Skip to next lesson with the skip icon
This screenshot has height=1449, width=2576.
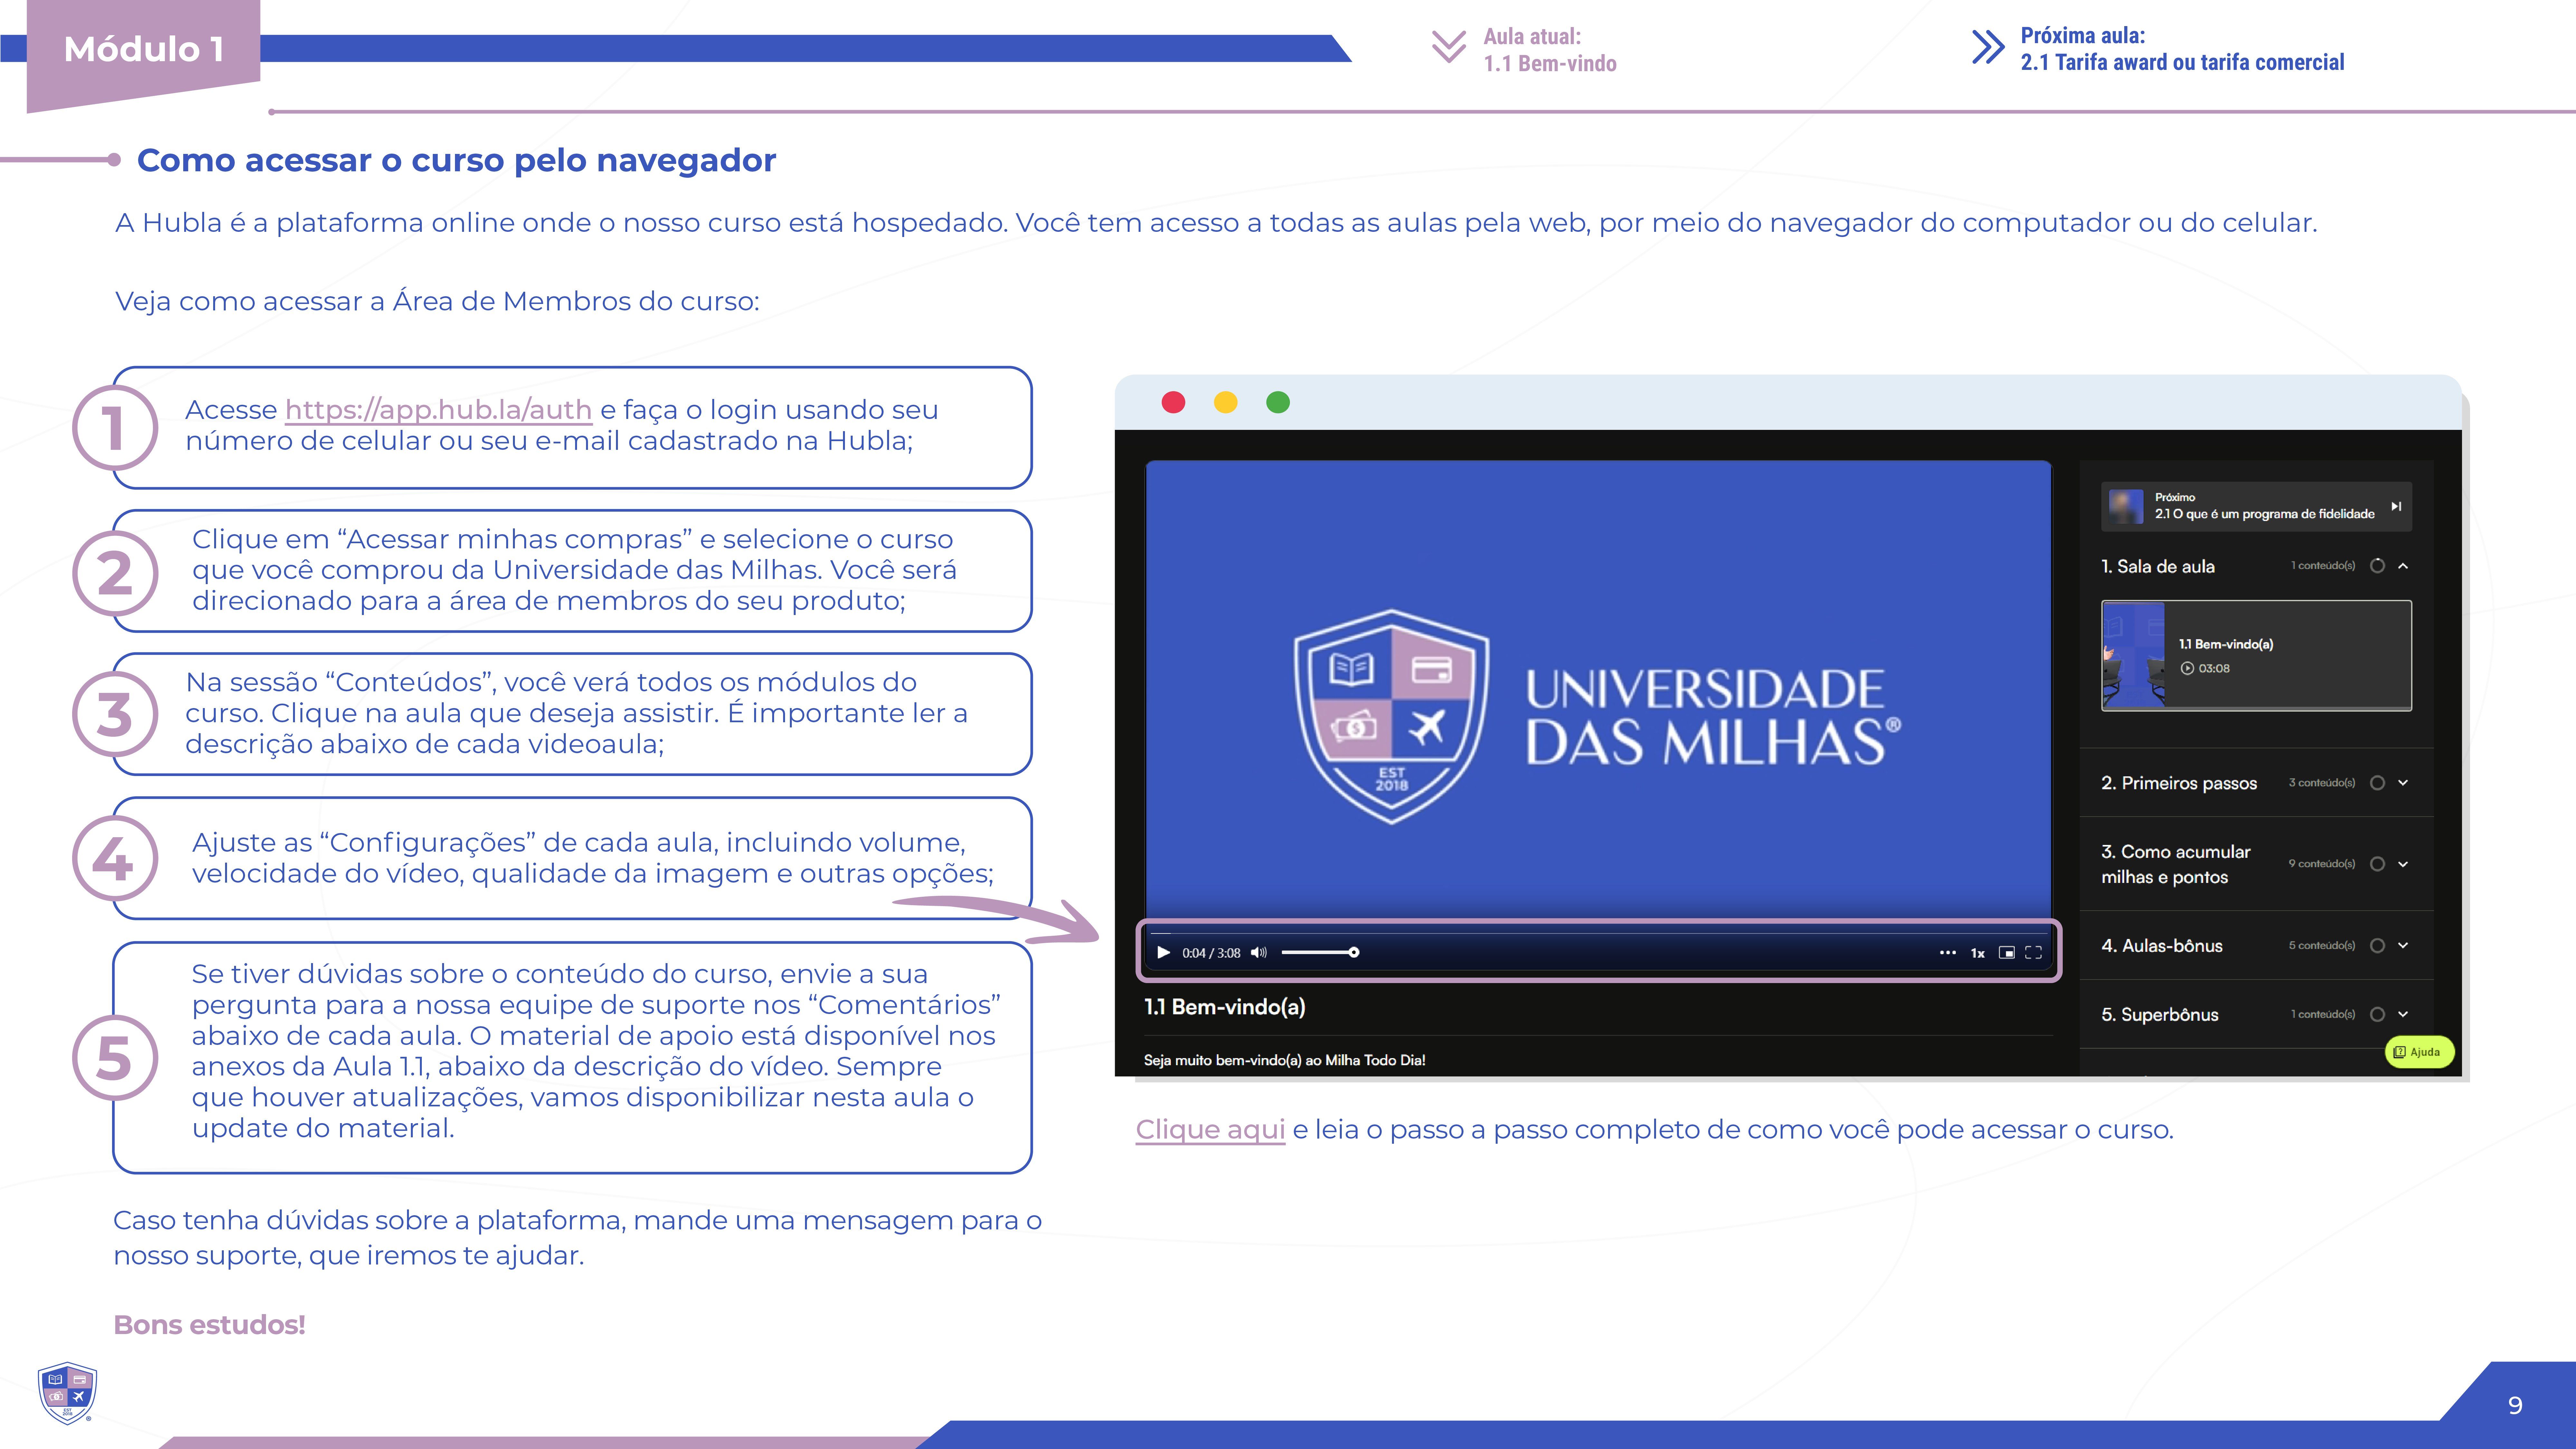pos(2396,506)
